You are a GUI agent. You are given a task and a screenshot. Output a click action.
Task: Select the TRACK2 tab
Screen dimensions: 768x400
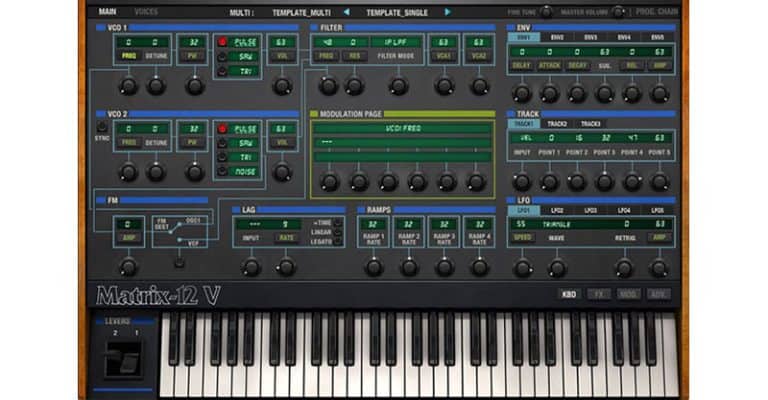coord(557,124)
